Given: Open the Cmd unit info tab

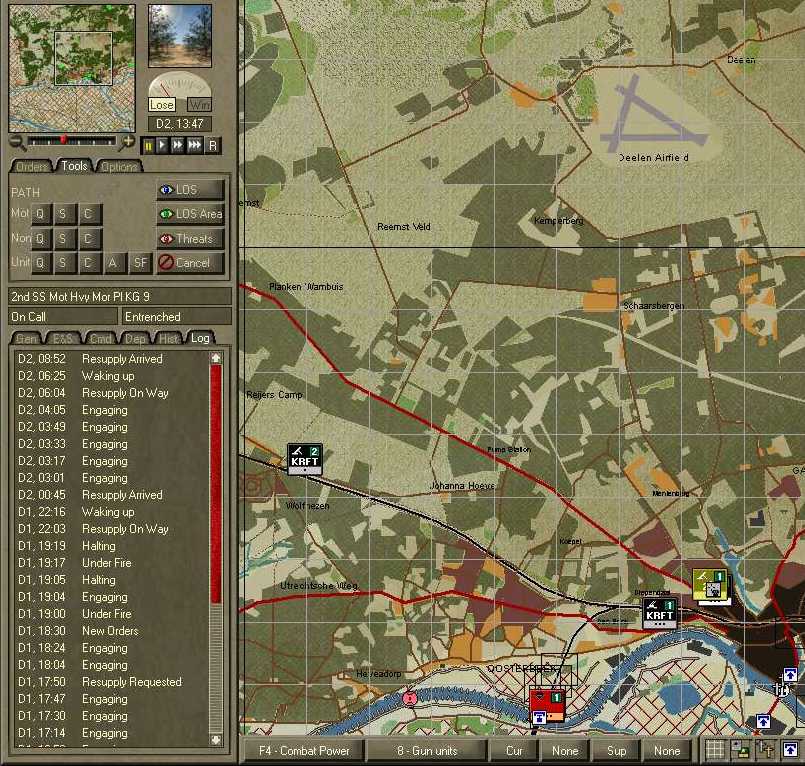Looking at the screenshot, I should pos(100,339).
